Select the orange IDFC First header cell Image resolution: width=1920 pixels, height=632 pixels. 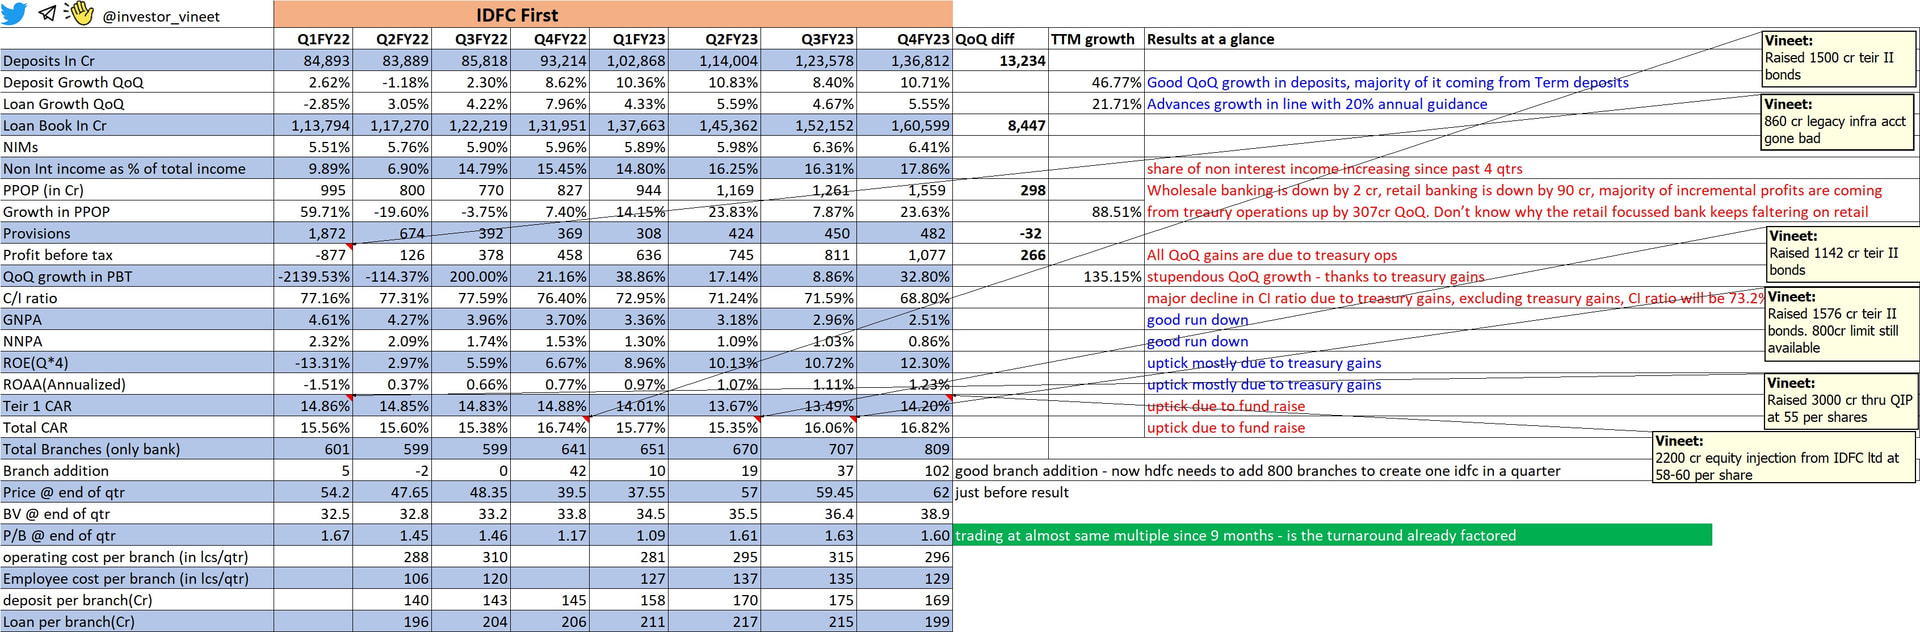point(612,14)
